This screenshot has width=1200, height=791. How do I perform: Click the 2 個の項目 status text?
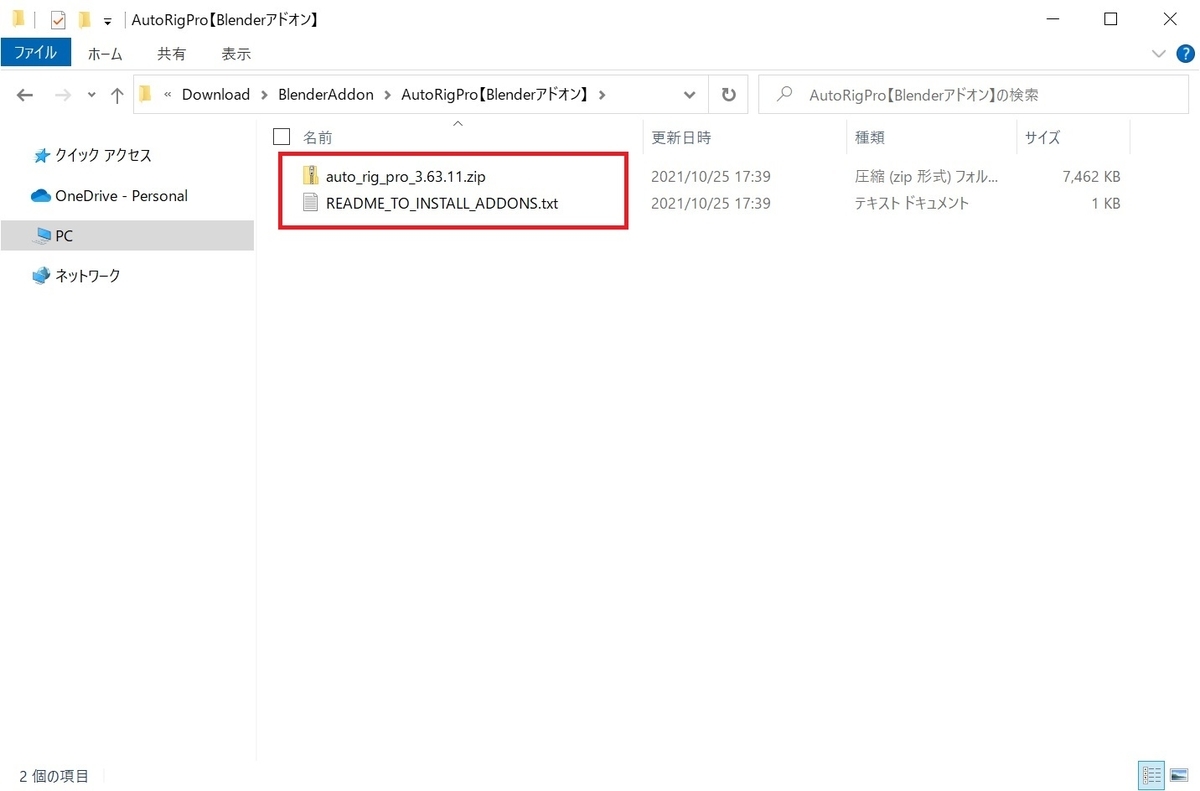(54, 775)
